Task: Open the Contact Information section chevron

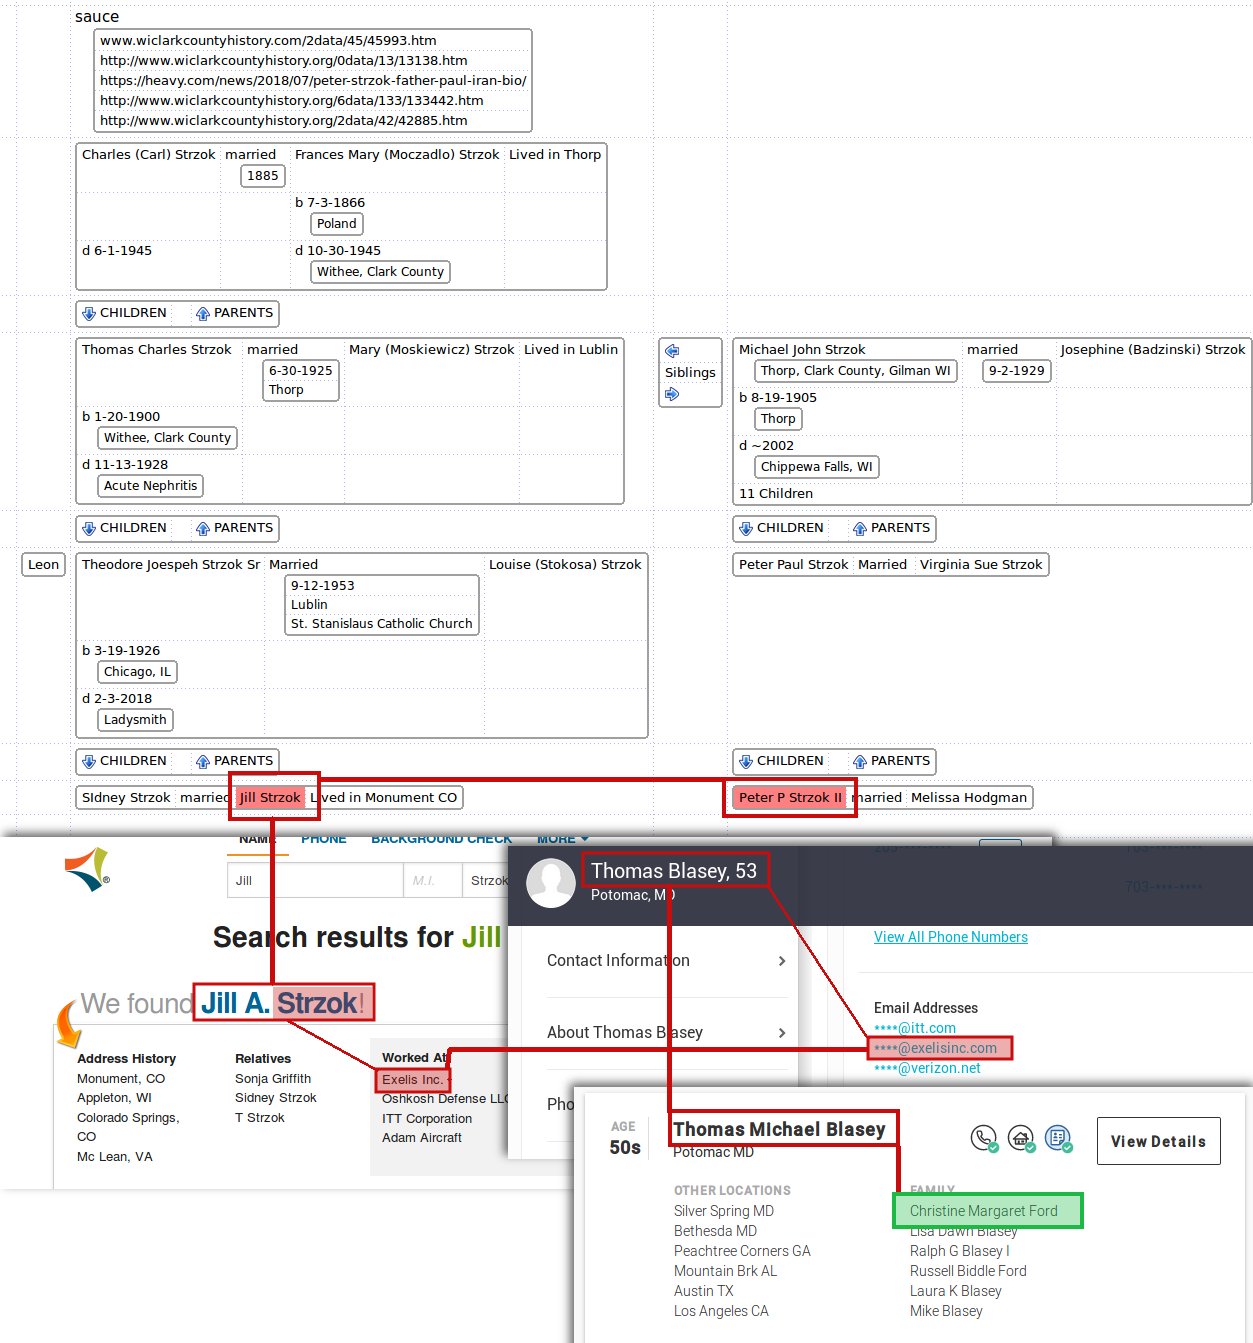Action: coord(782,961)
